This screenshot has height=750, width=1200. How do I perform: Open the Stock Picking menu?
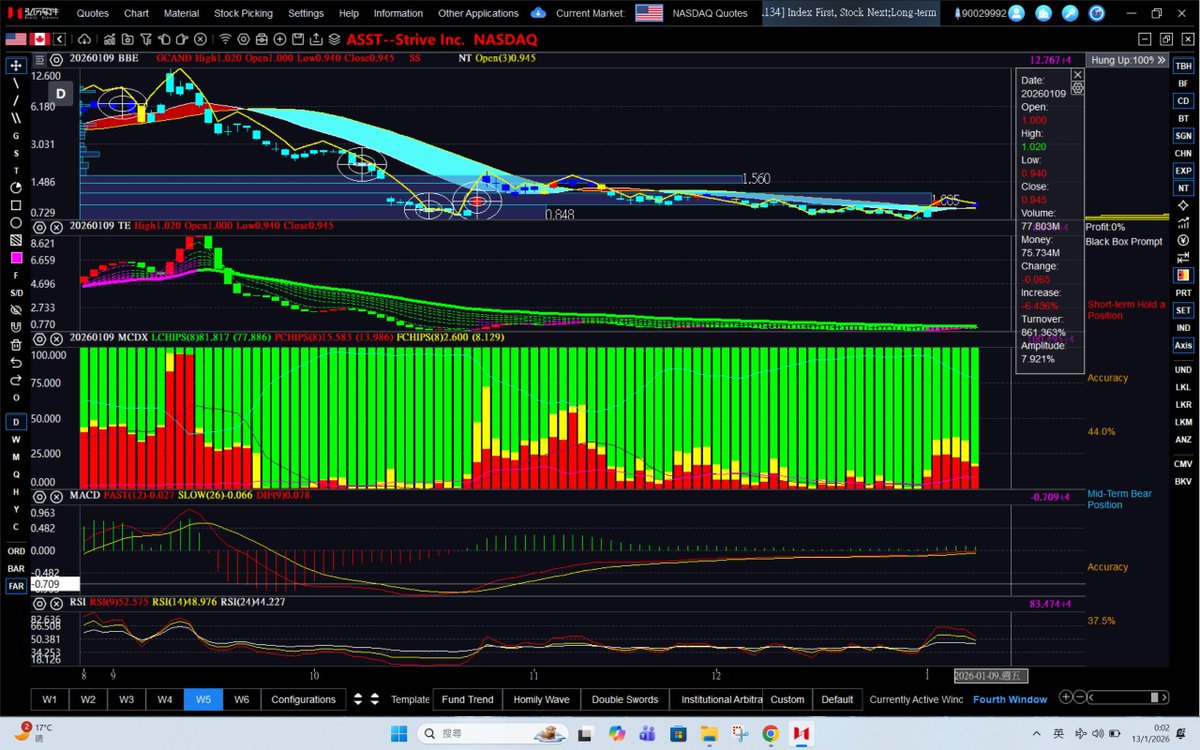point(243,13)
